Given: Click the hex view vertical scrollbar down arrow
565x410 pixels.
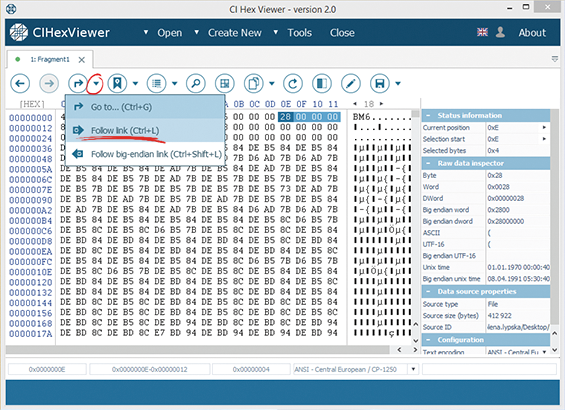Looking at the screenshot, I should pyautogui.click(x=415, y=340).
